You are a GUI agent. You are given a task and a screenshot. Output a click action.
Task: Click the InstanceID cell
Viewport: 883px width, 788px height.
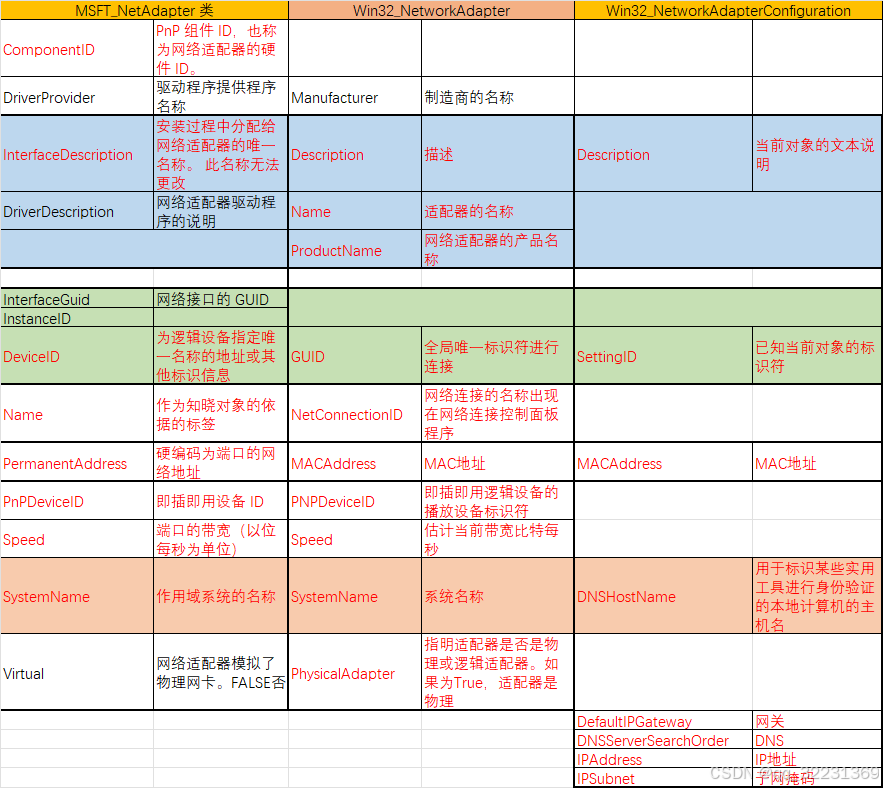tap(77, 318)
